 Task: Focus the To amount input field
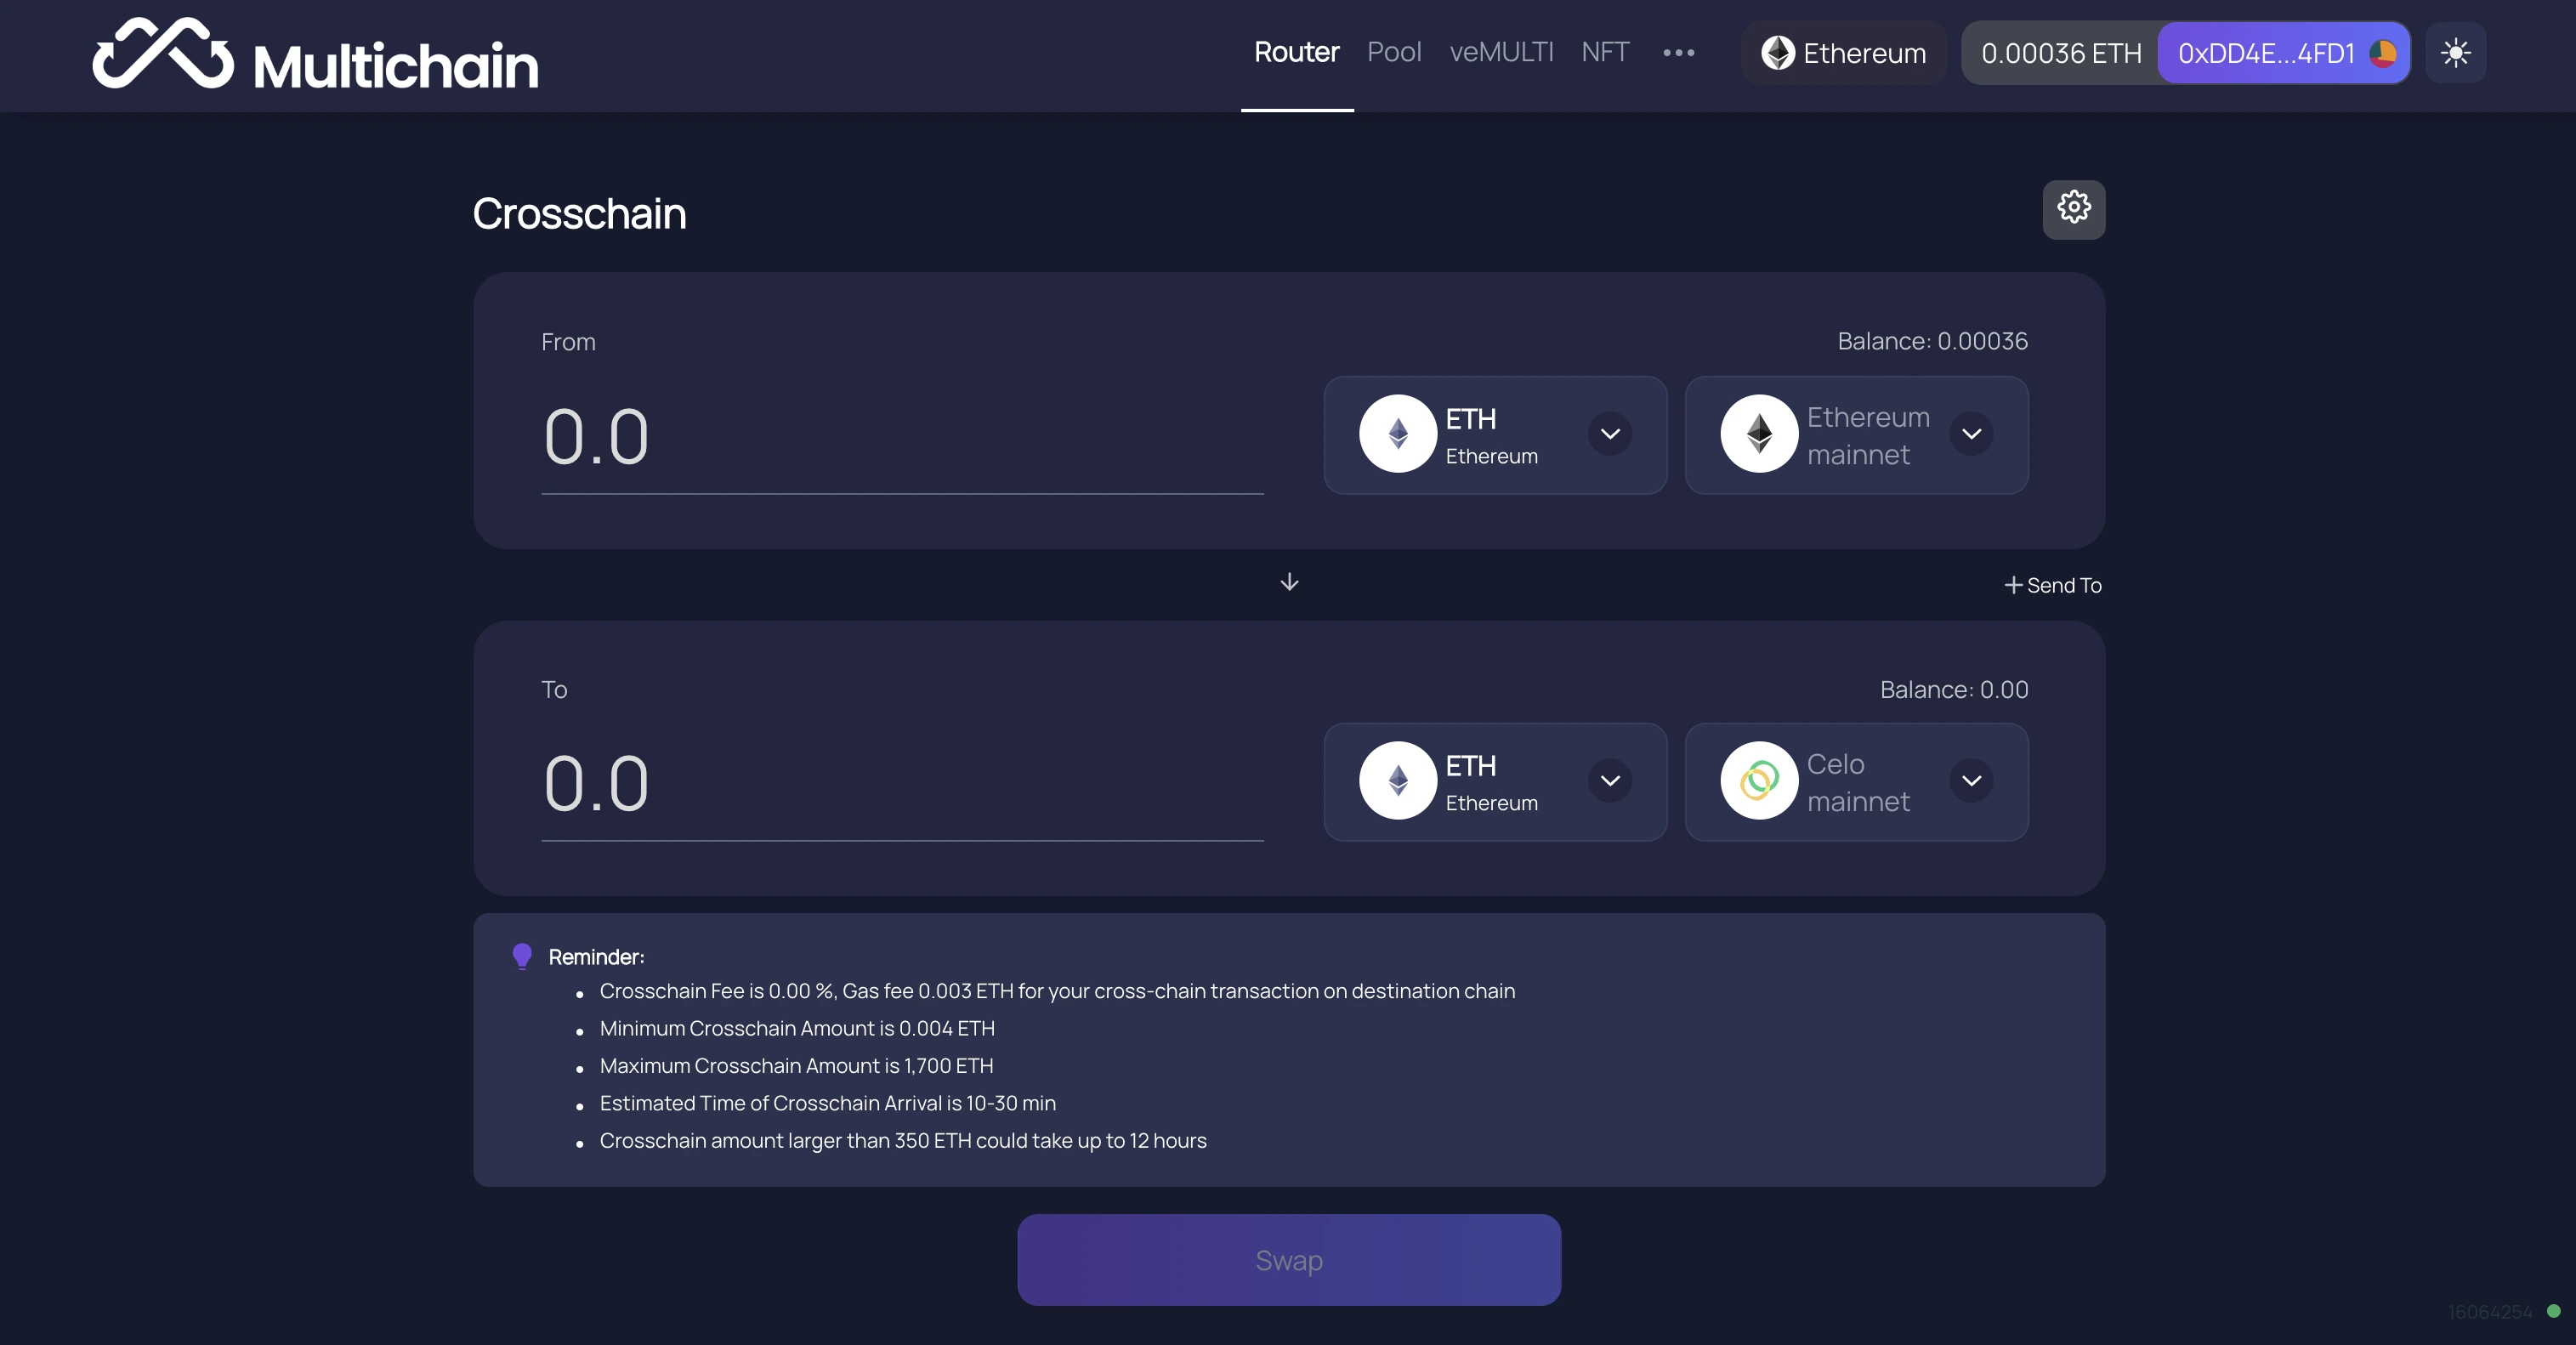click(x=902, y=785)
